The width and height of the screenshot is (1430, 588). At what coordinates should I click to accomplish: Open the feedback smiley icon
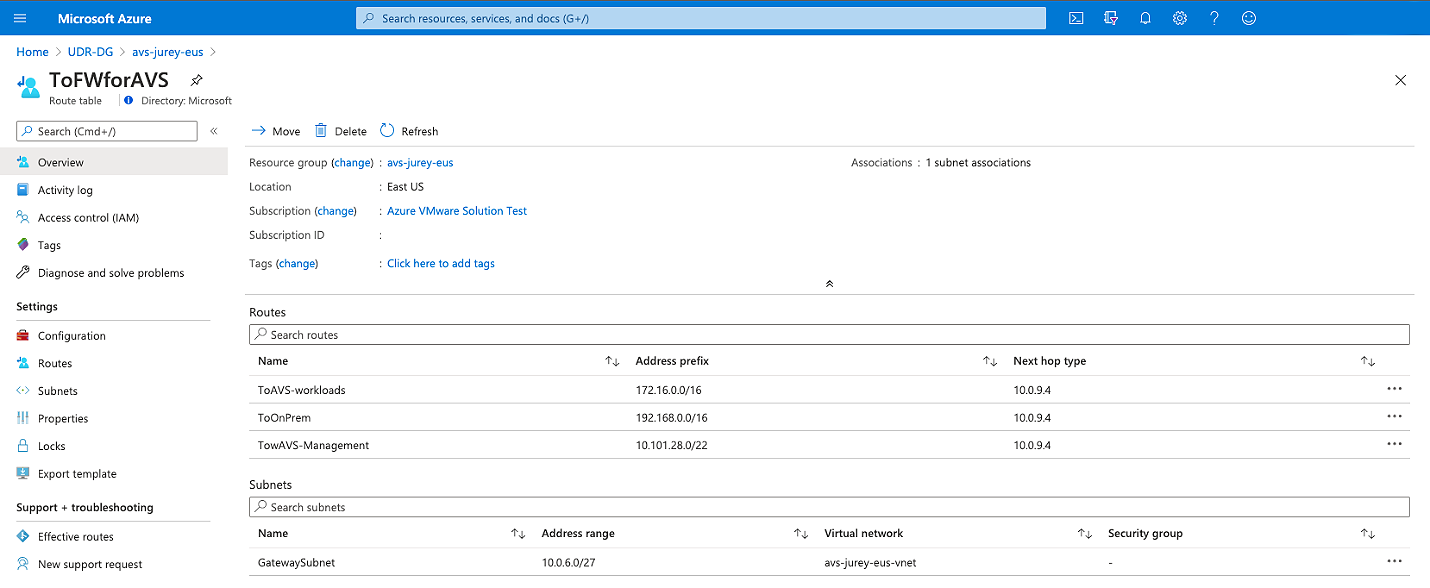[x=1248, y=18]
